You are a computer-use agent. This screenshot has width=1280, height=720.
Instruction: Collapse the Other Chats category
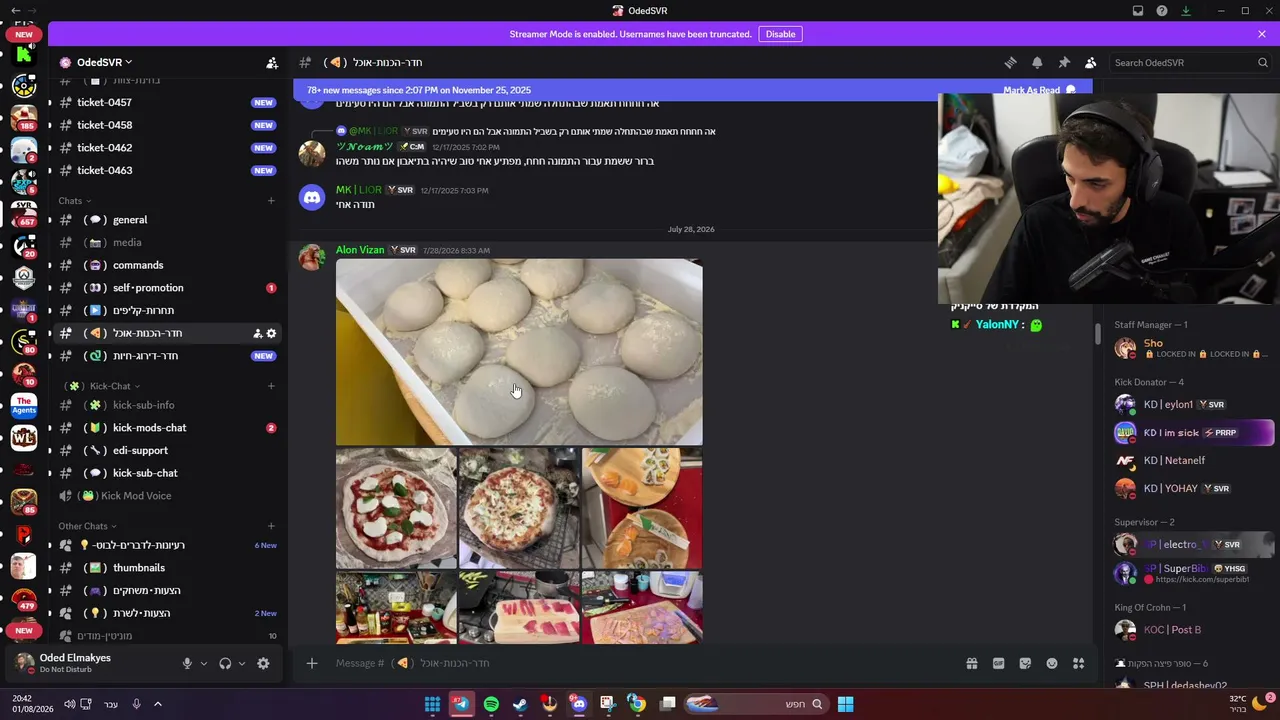[x=87, y=526]
